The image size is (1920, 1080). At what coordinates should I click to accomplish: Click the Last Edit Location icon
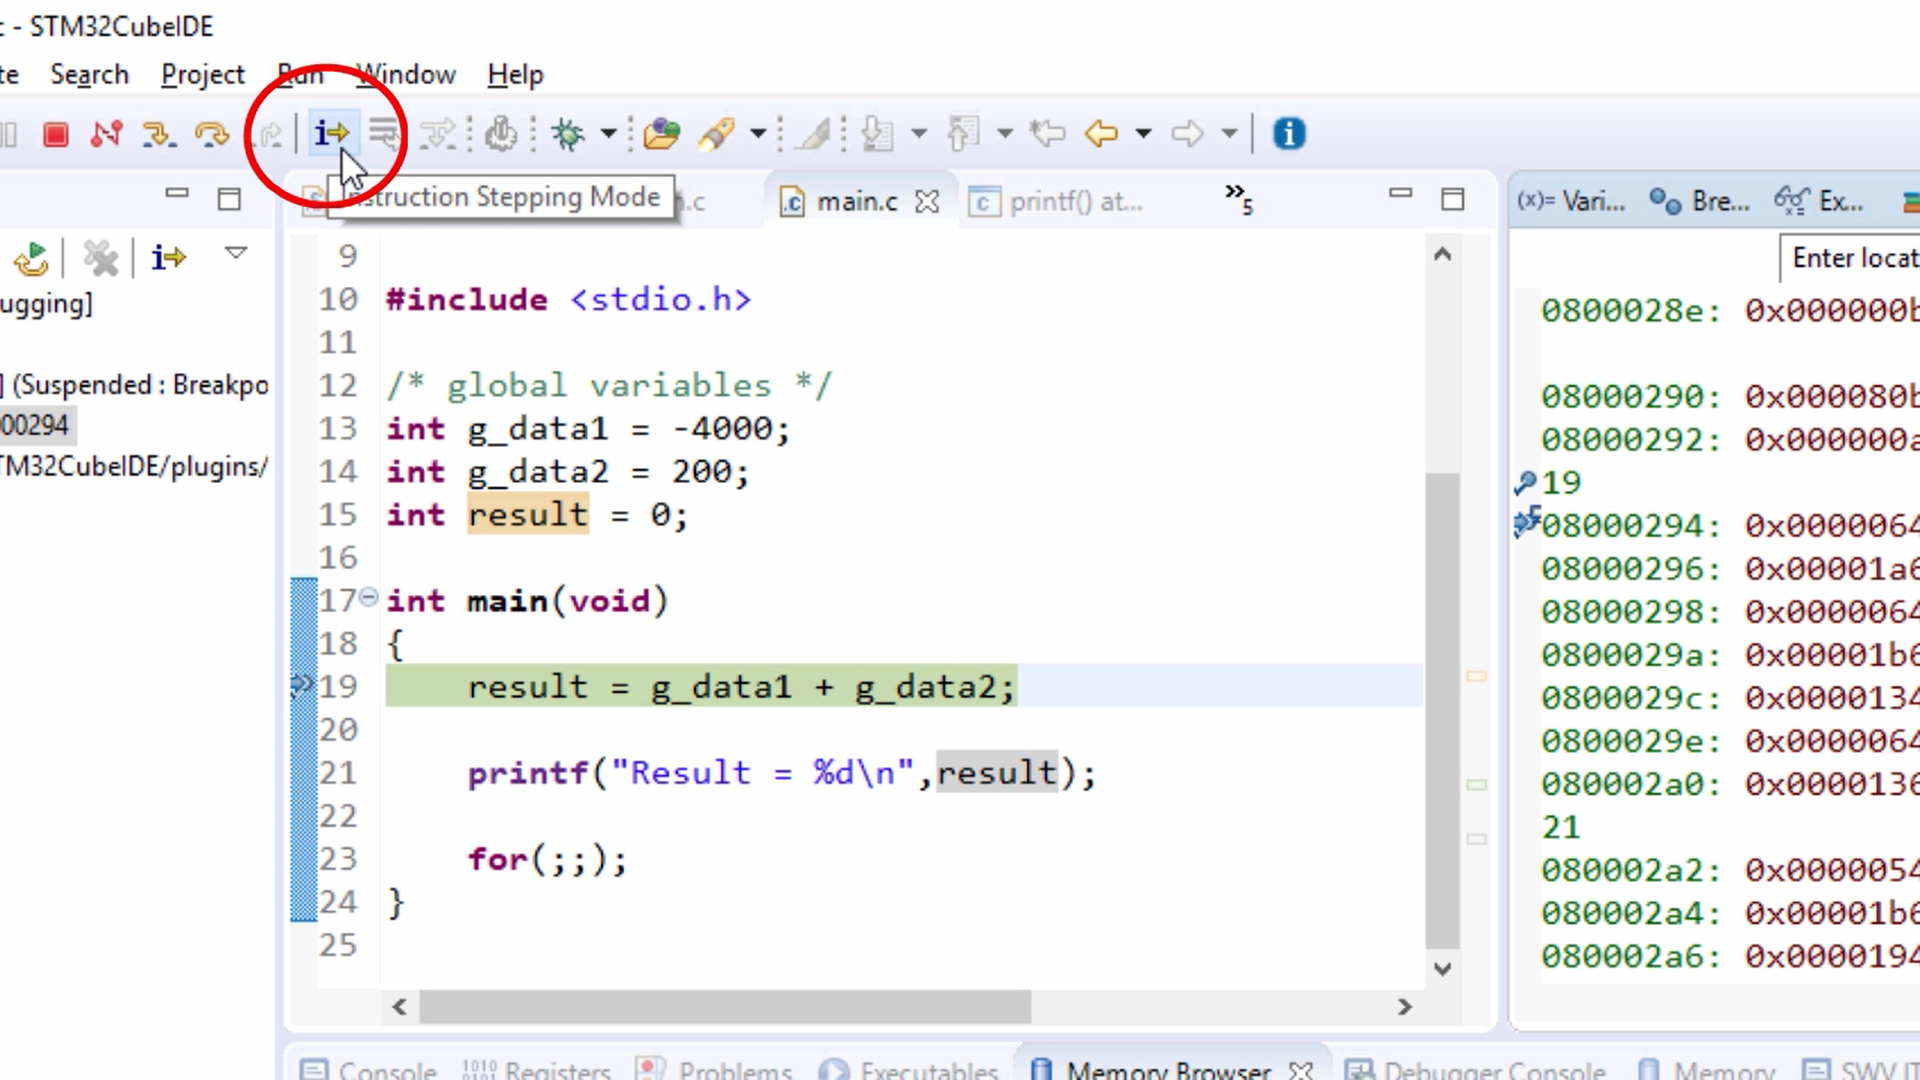tap(1047, 134)
